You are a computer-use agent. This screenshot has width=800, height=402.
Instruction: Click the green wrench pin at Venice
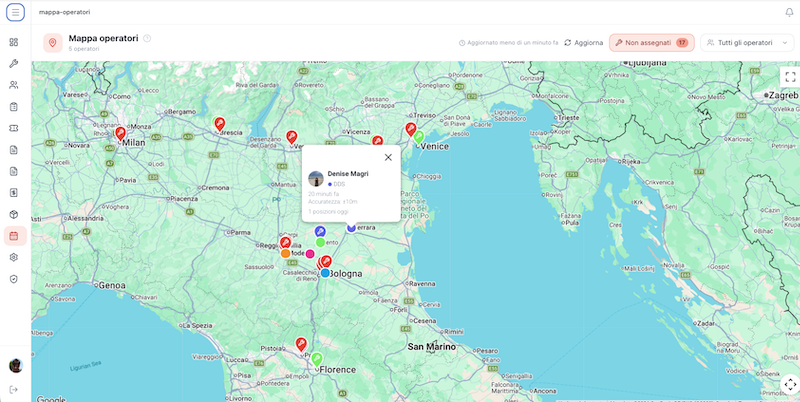[419, 137]
